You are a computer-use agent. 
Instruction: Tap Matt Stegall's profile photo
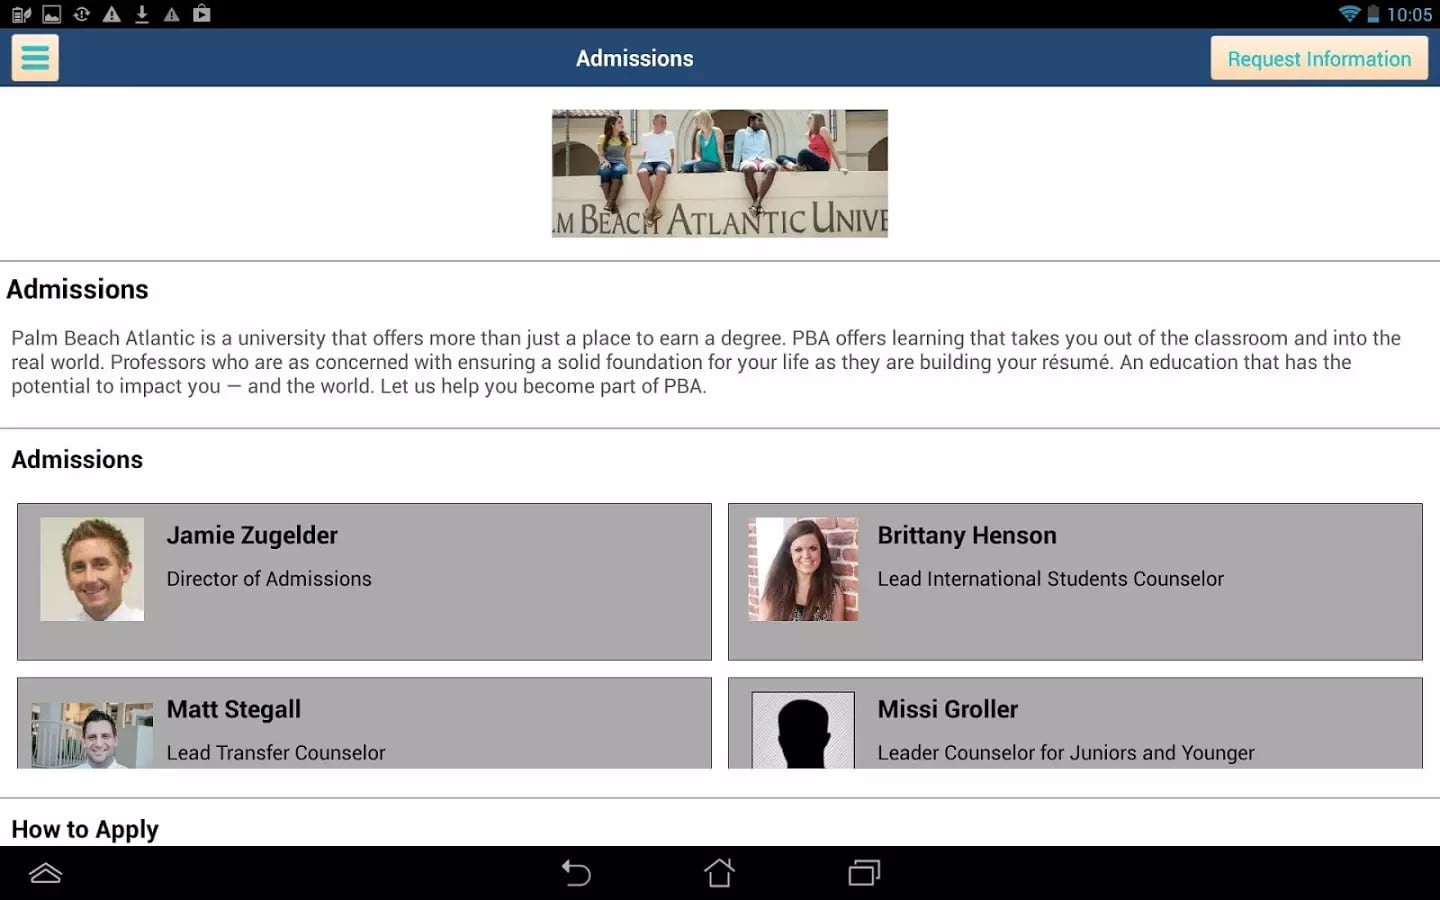point(92,735)
